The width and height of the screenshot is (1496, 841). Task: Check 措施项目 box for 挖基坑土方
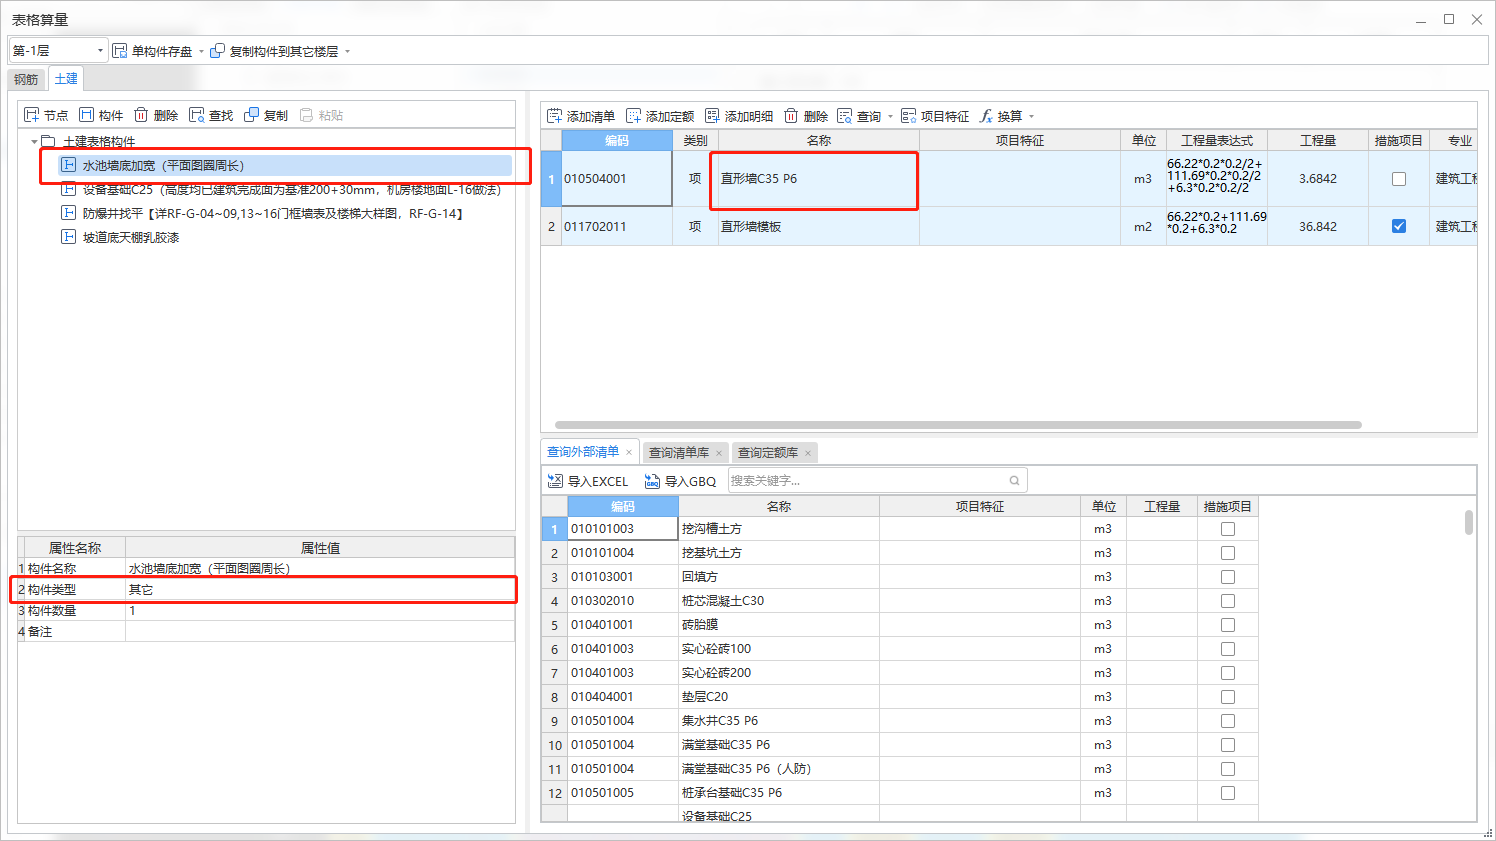[x=1228, y=553]
